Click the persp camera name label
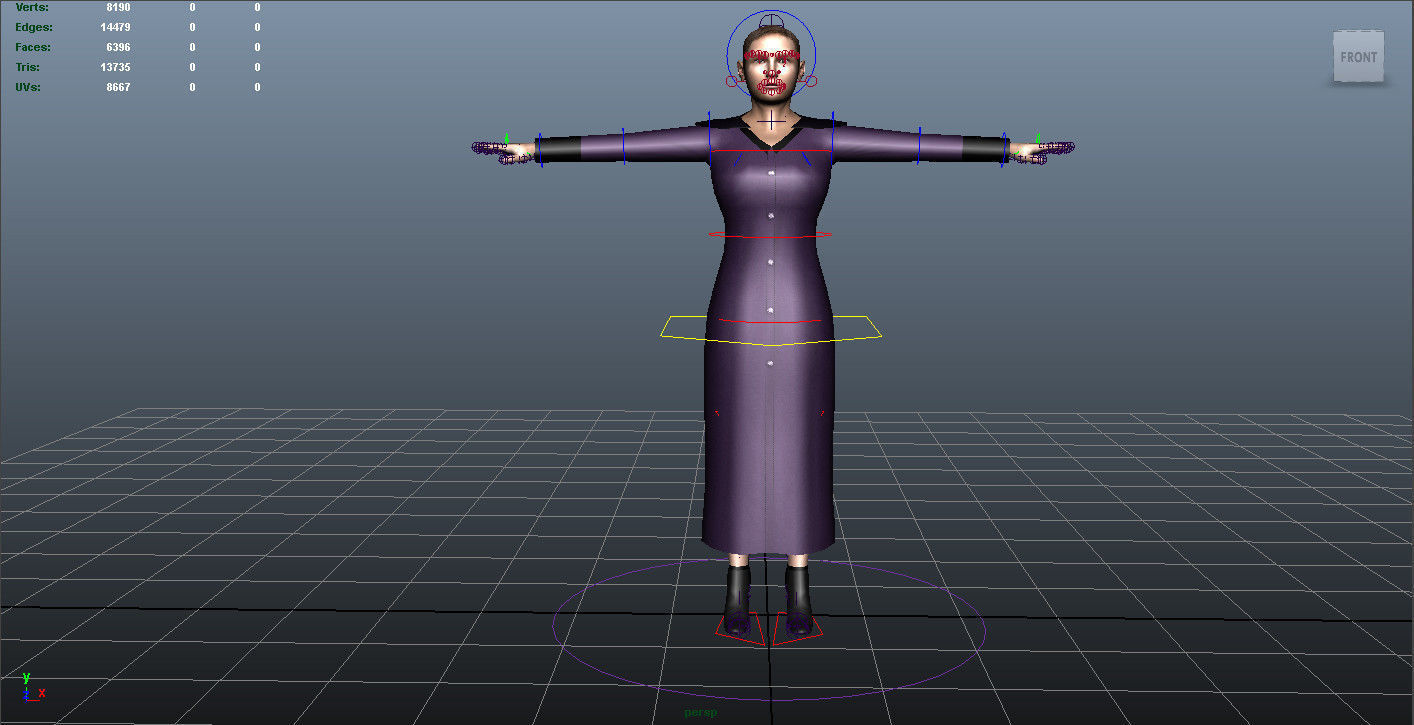 [x=701, y=713]
